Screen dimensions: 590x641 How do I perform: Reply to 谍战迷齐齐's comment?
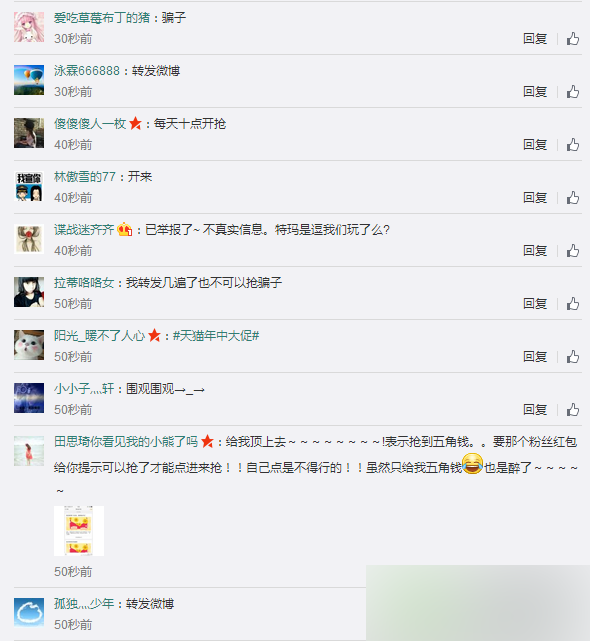point(535,251)
